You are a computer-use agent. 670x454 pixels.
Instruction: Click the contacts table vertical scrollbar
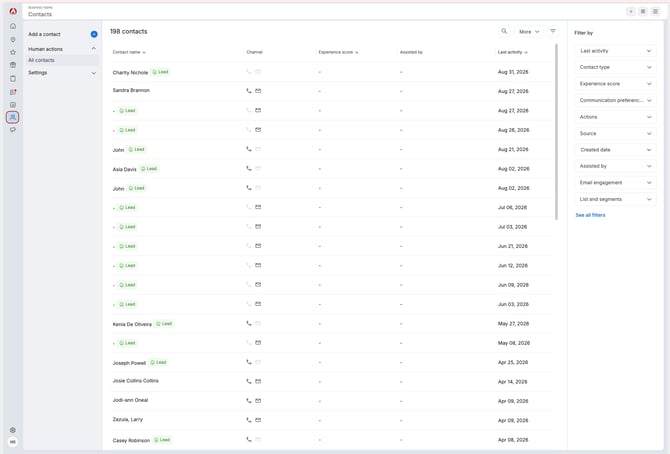[556, 131]
